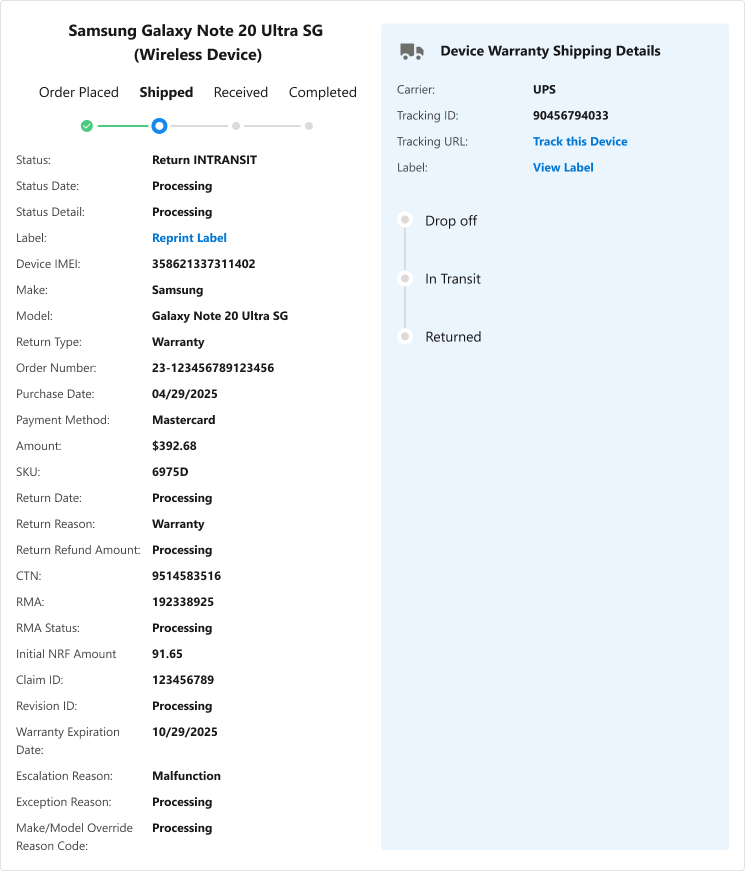Image resolution: width=745 pixels, height=871 pixels.
Task: Click the delivery truck icon
Action: point(412,52)
